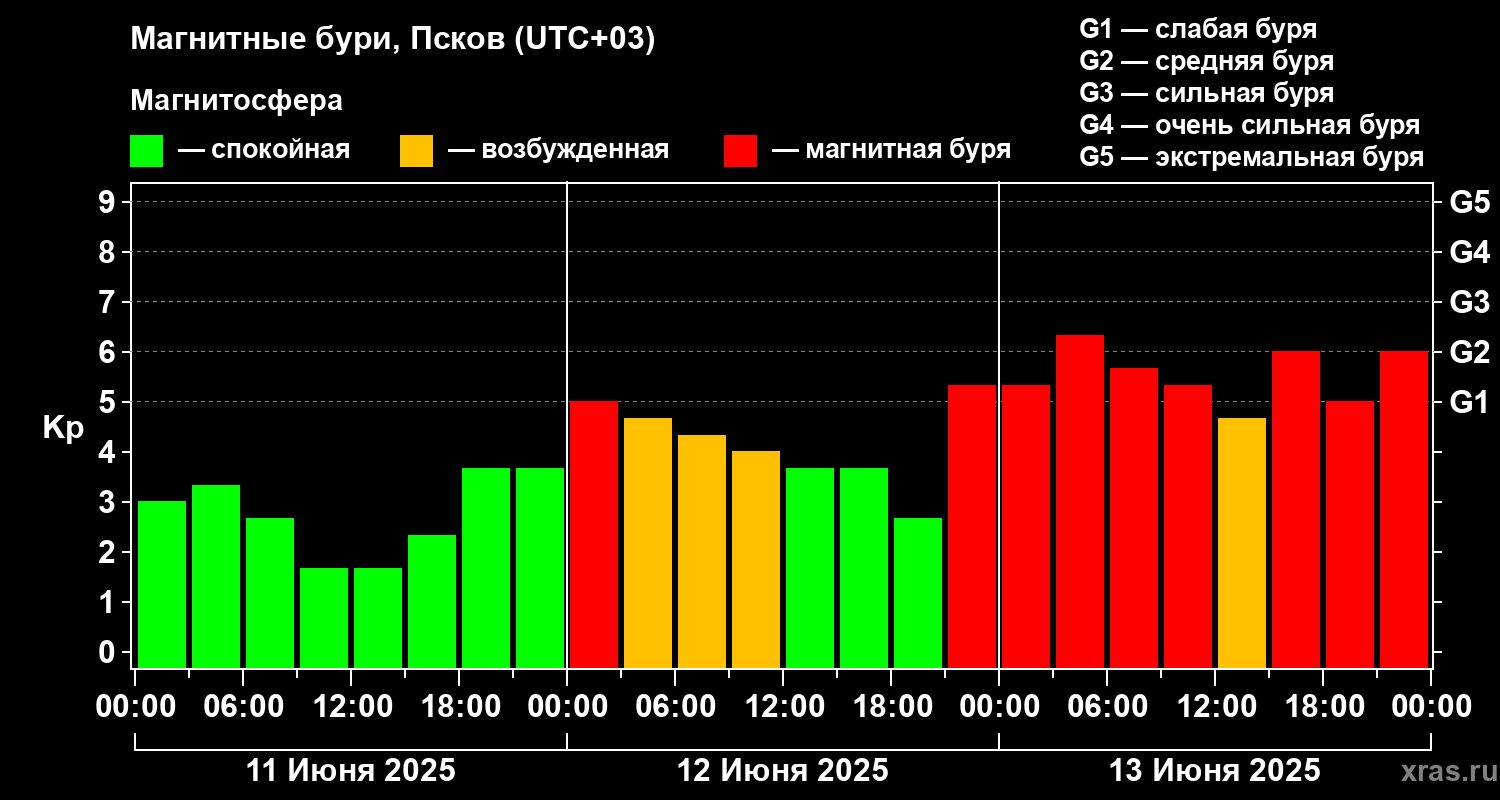Click the green 'спокойная' legend swatch
1500x800 pixels.
tap(146, 151)
